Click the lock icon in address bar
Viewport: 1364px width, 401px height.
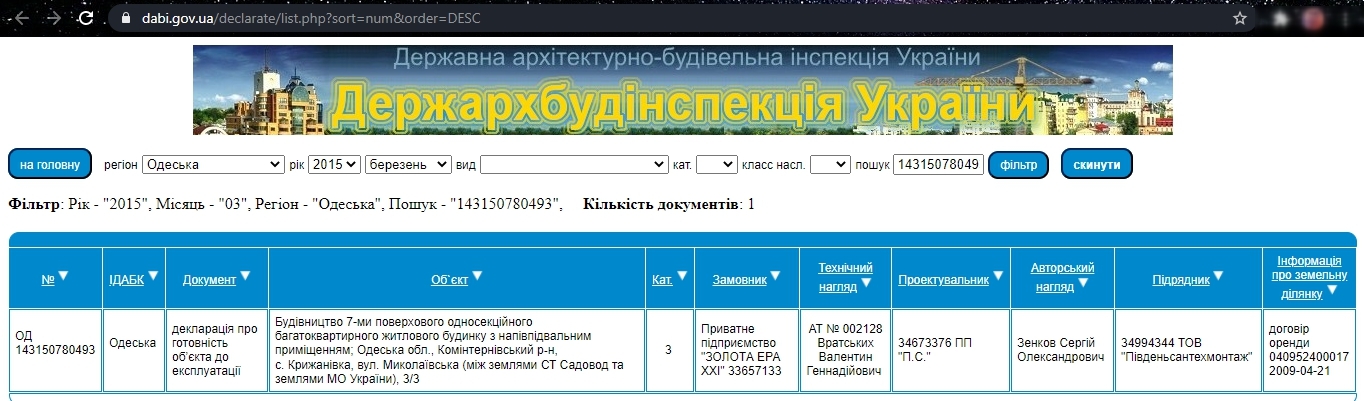(124, 18)
